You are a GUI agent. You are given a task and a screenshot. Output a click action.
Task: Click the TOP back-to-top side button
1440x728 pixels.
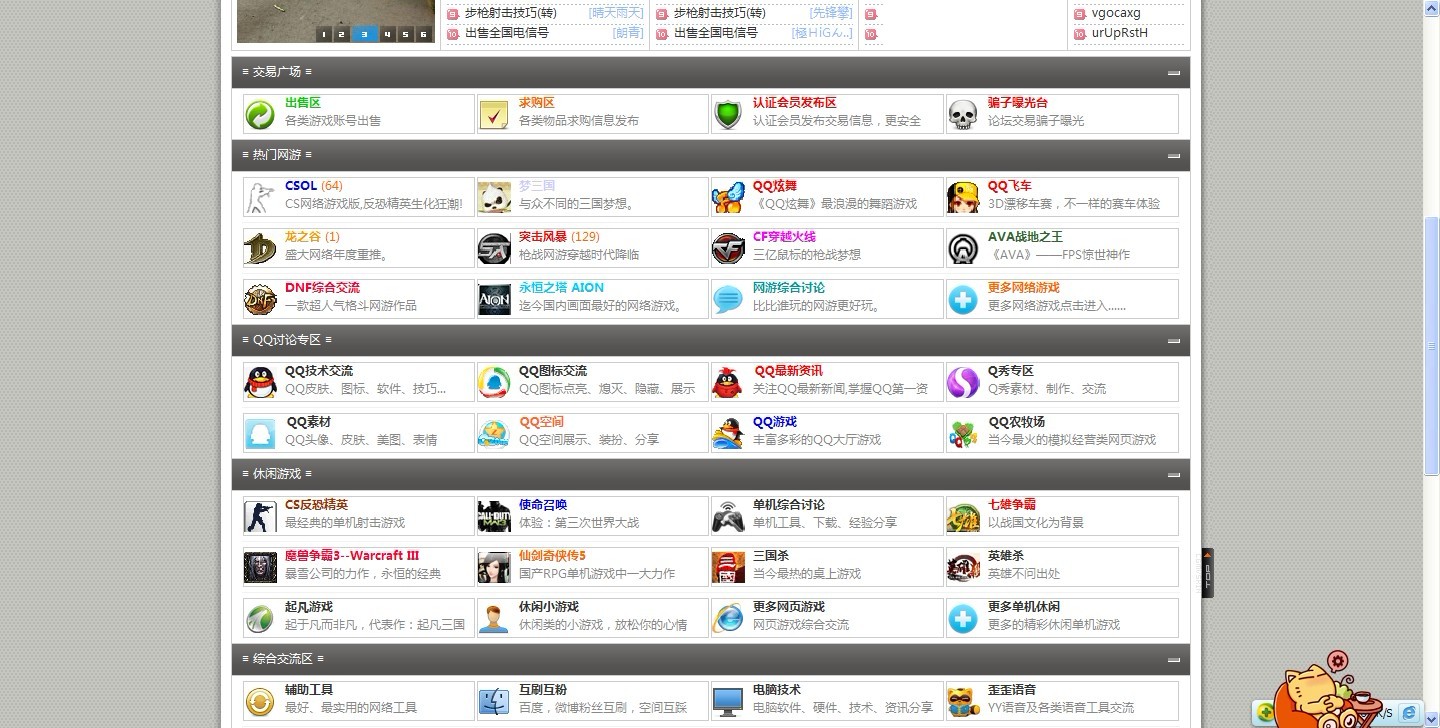pyautogui.click(x=1207, y=573)
